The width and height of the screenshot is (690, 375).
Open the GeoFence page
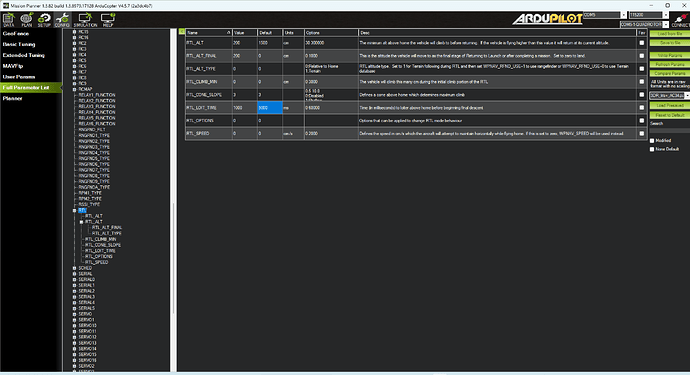pyautogui.click(x=16, y=33)
